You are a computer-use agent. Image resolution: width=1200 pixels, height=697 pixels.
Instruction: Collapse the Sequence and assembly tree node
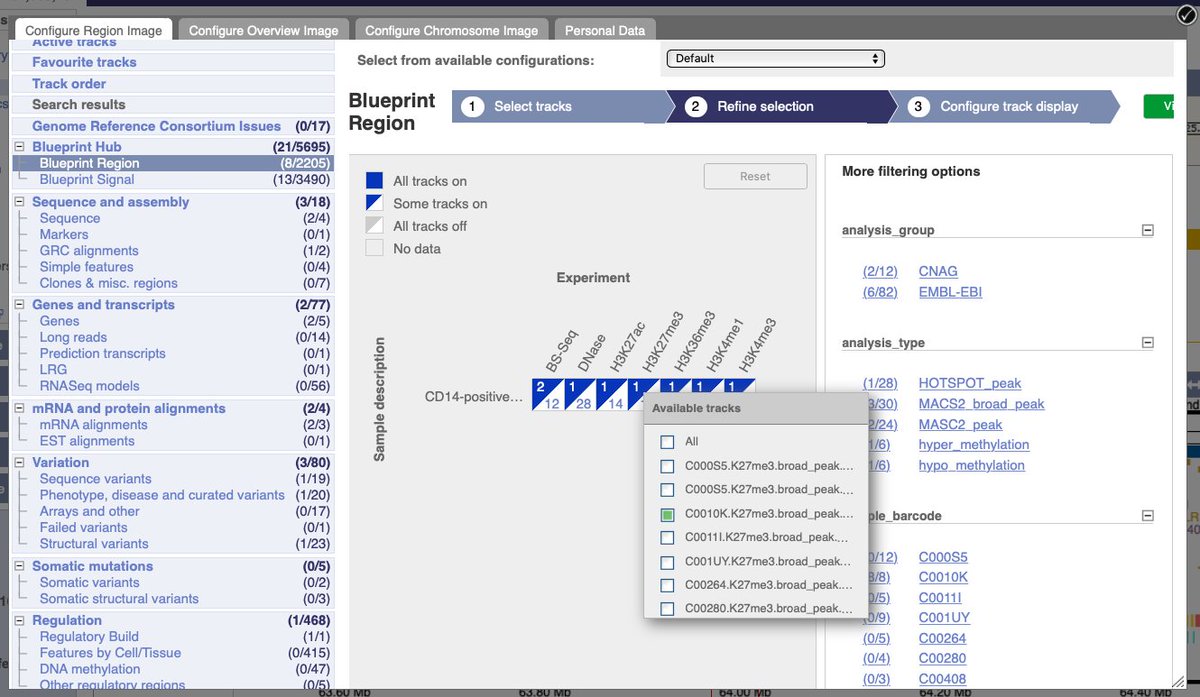point(20,202)
